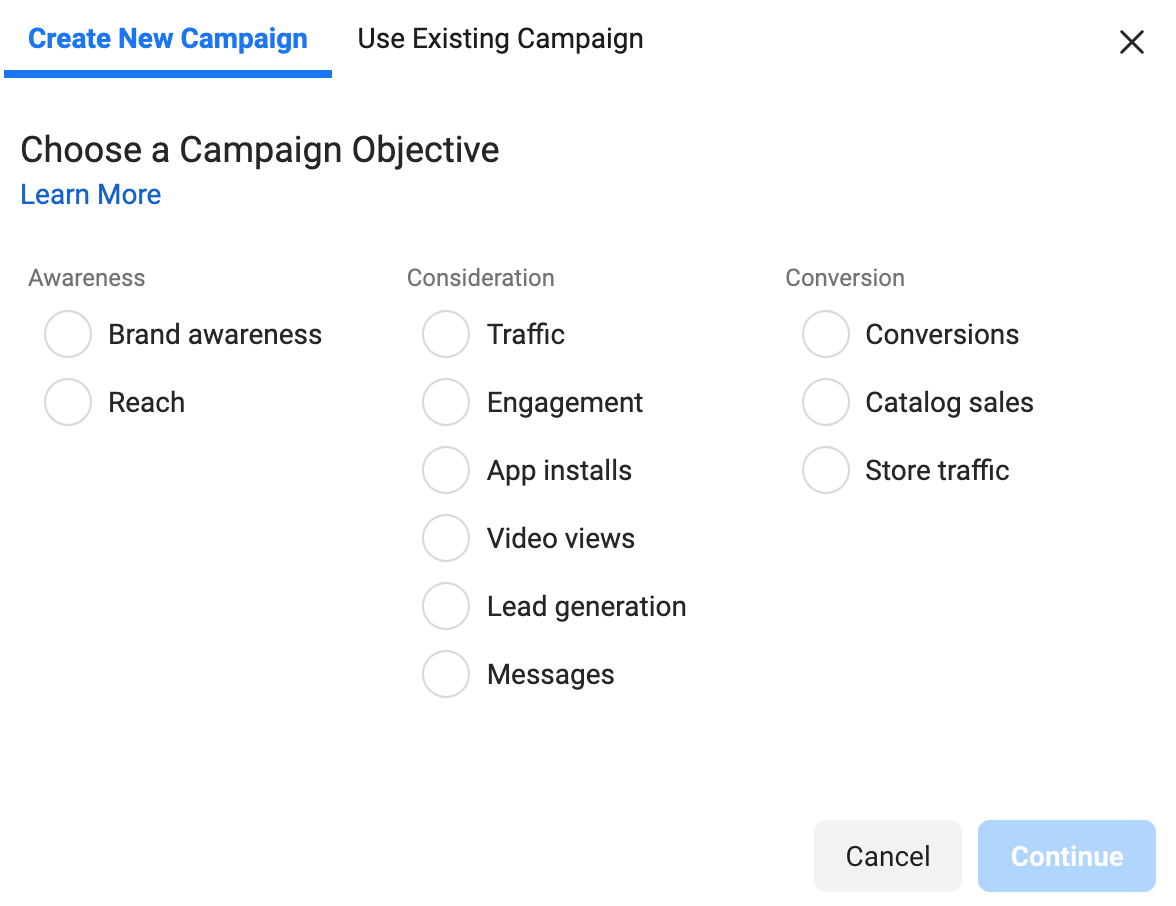Screen dimensions: 1176x906
Task: Select the Brand awareness radio button
Action: [68, 334]
